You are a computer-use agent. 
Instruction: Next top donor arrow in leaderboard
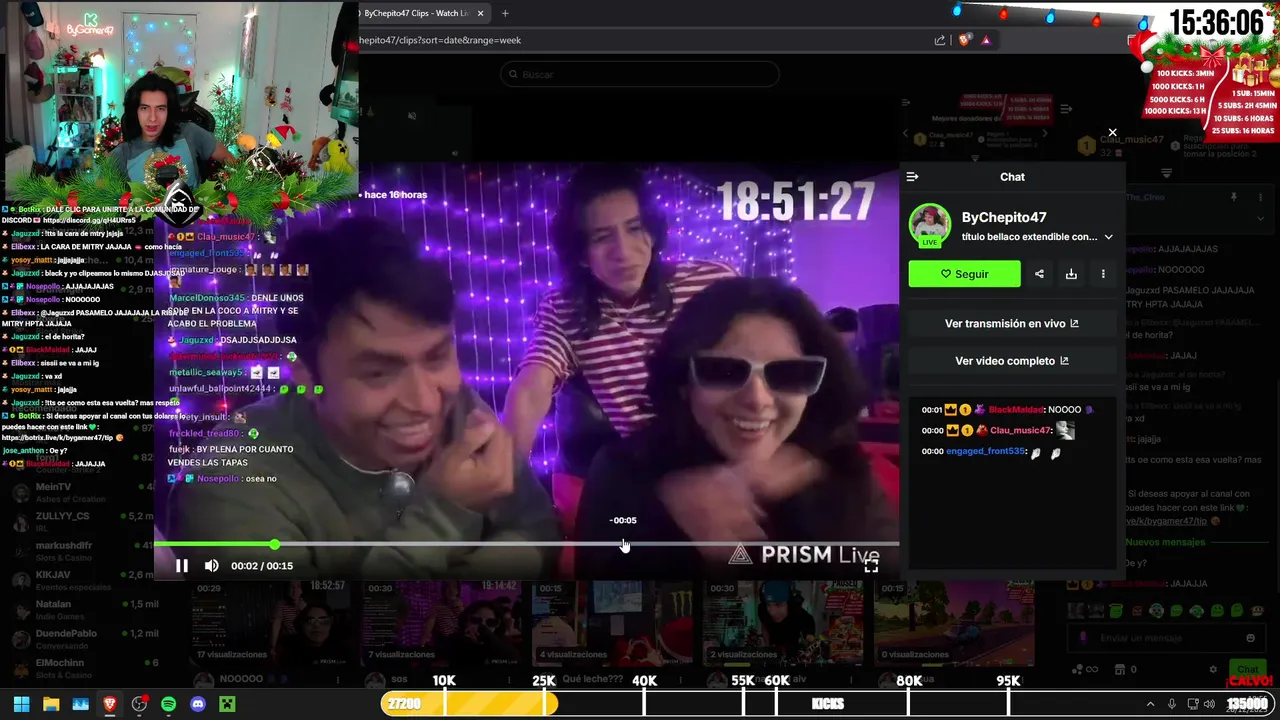tap(1046, 133)
